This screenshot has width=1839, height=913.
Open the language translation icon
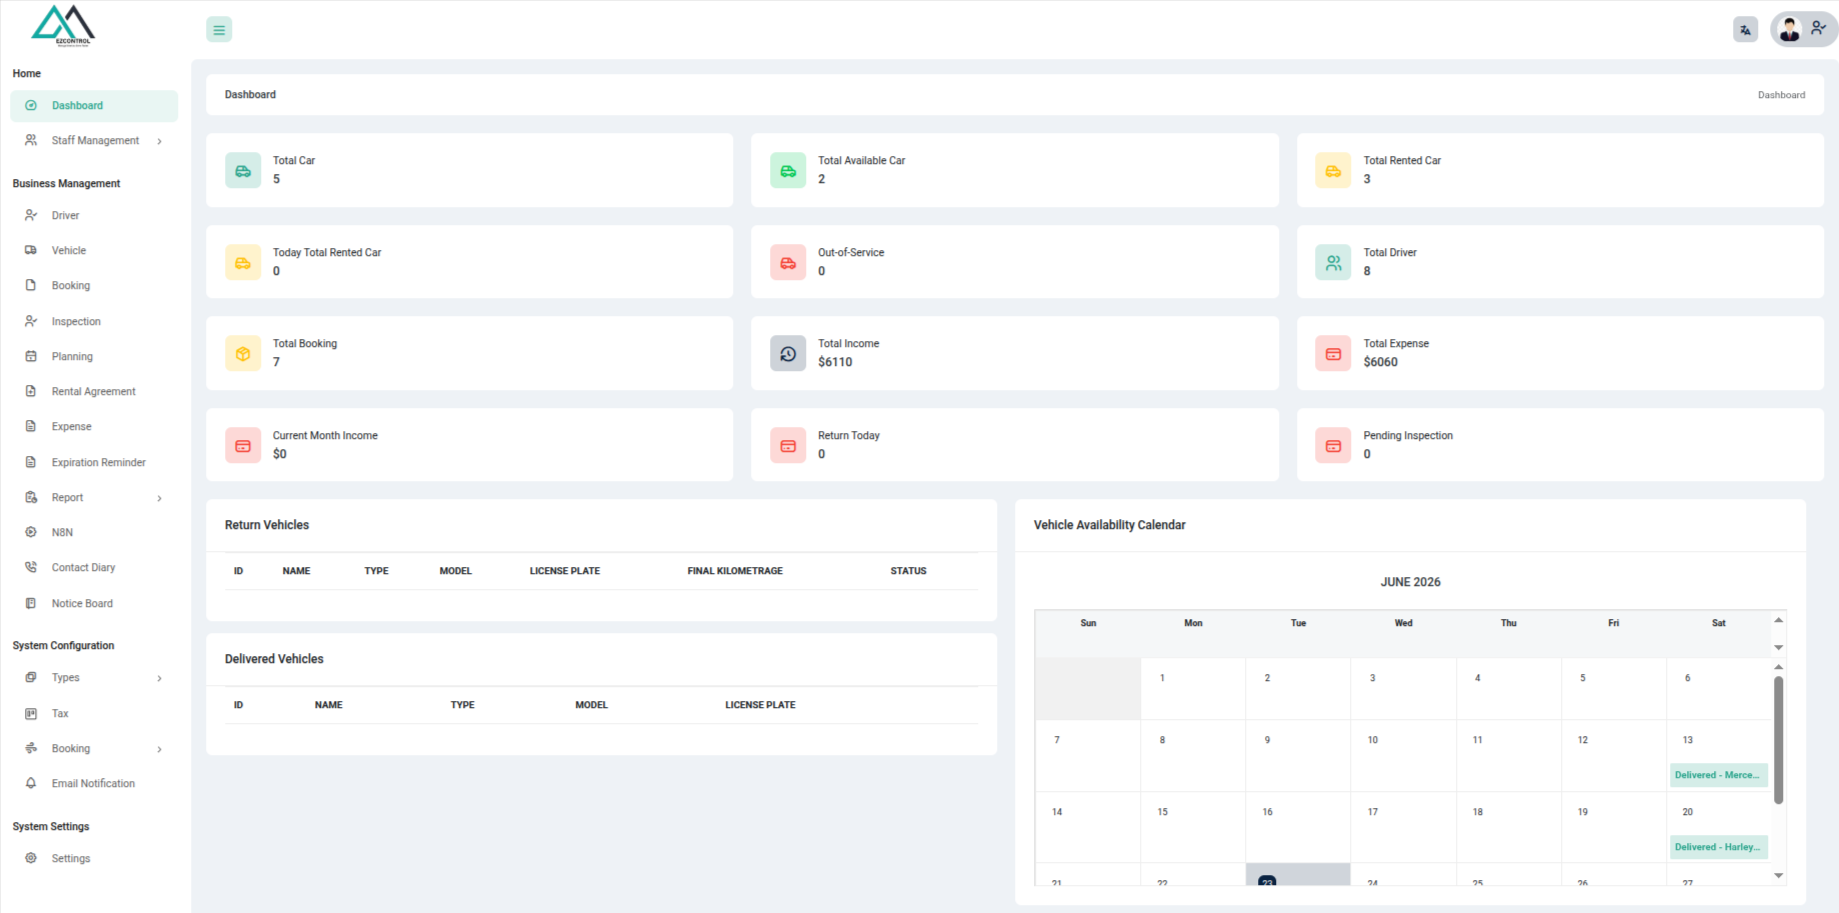[1745, 30]
